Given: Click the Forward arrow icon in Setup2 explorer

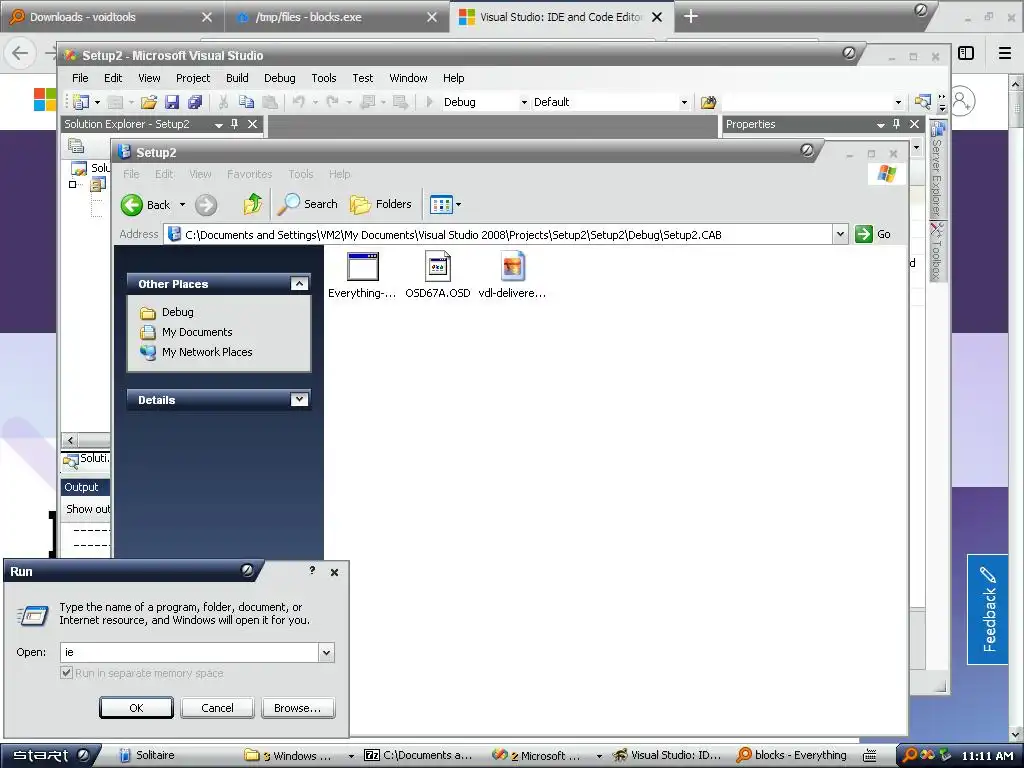Looking at the screenshot, I should 206,204.
